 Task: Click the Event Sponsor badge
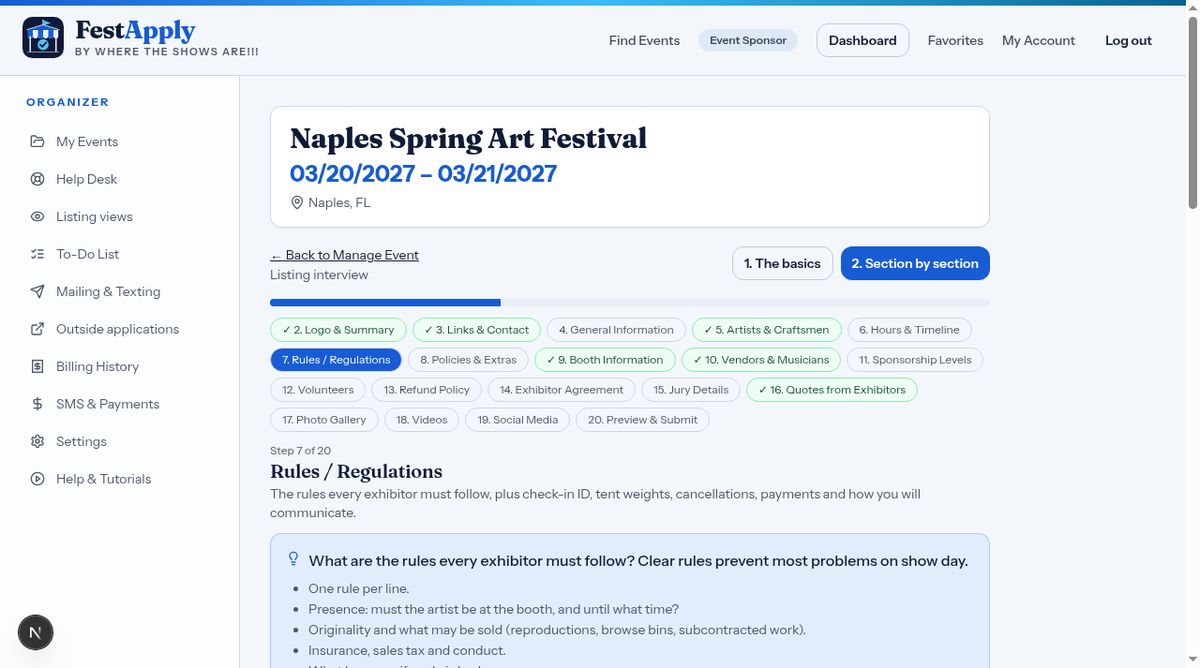[748, 41]
